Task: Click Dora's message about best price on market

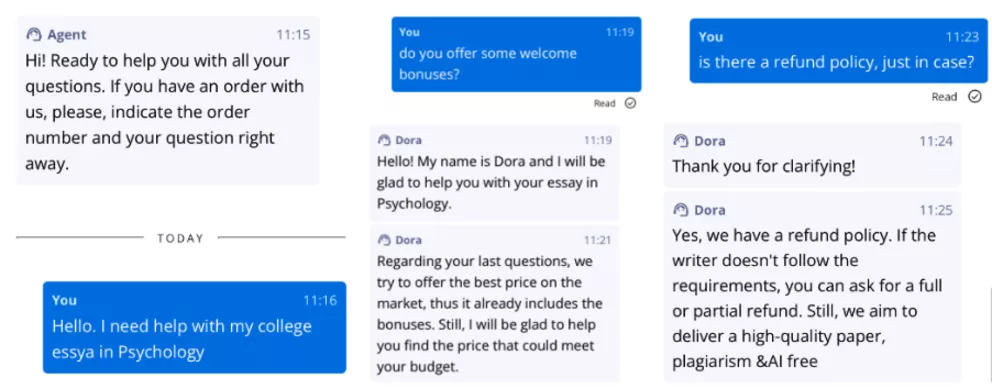Action: coord(495,304)
